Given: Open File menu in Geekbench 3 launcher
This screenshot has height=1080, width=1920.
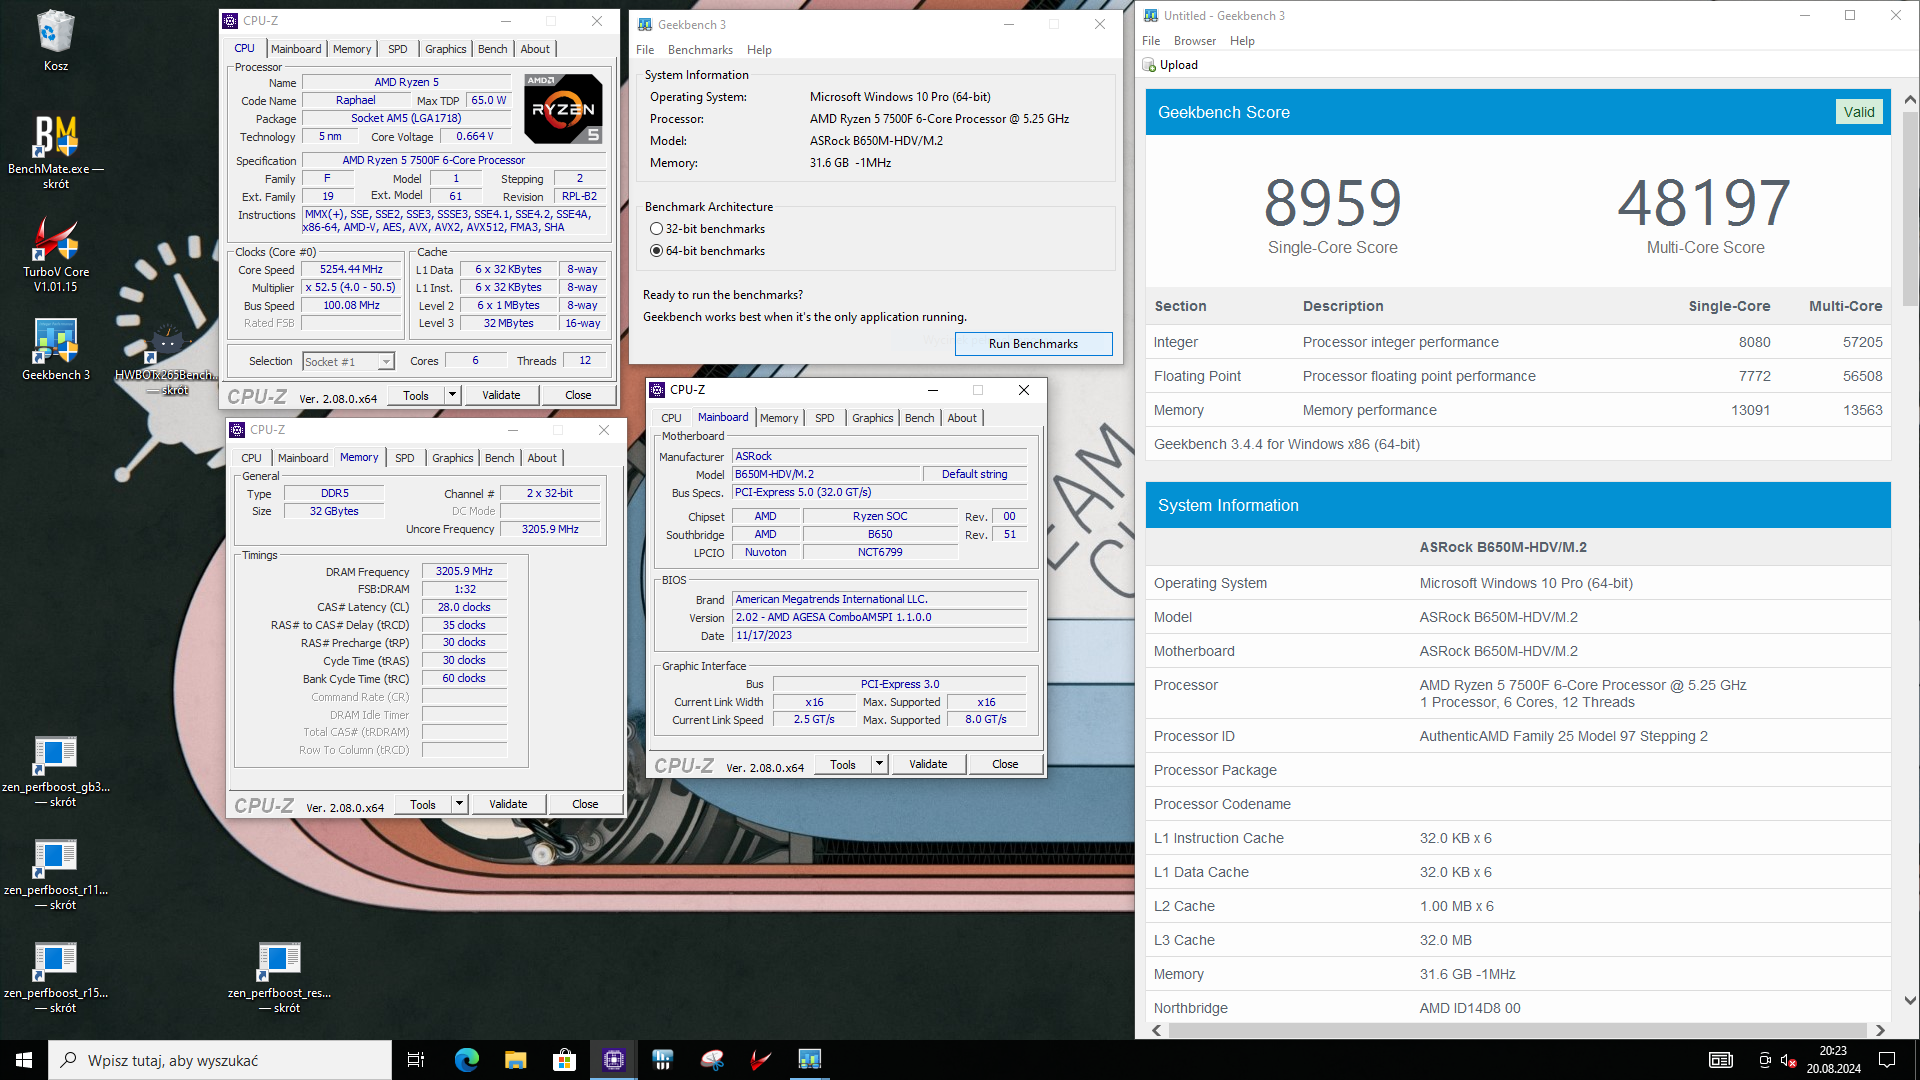Looking at the screenshot, I should pyautogui.click(x=645, y=50).
